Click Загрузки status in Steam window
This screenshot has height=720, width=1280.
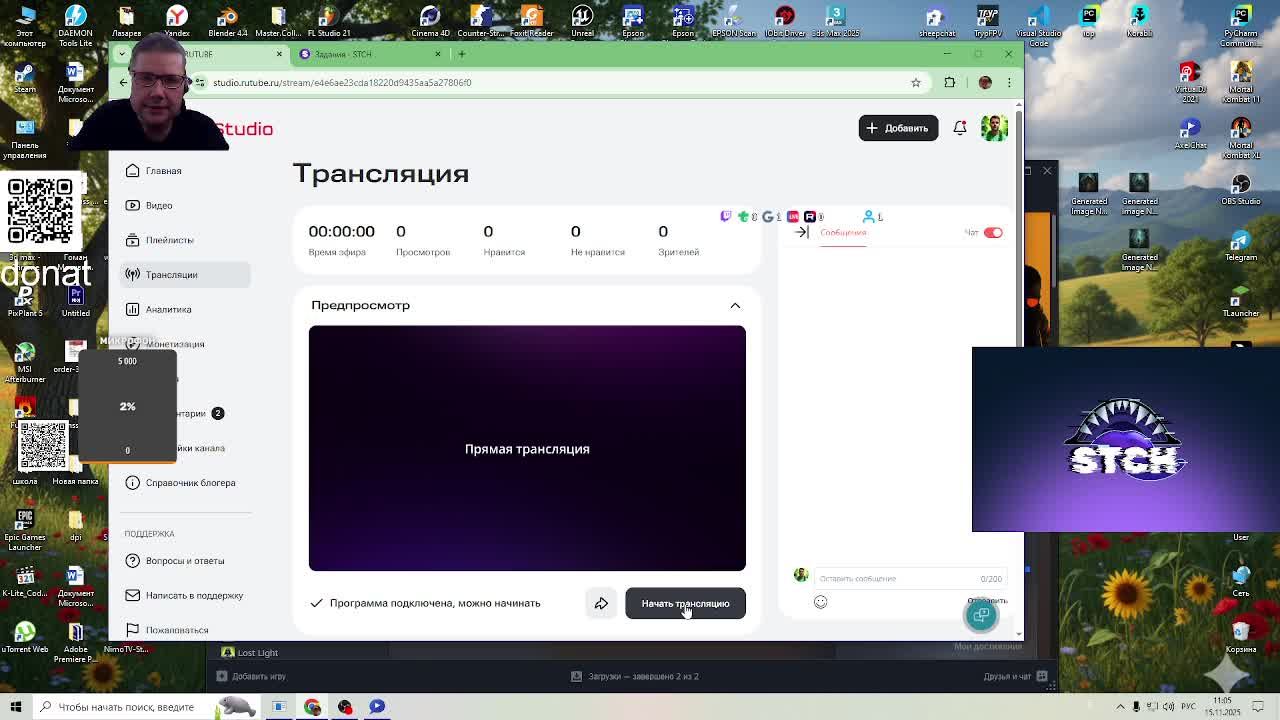click(635, 677)
